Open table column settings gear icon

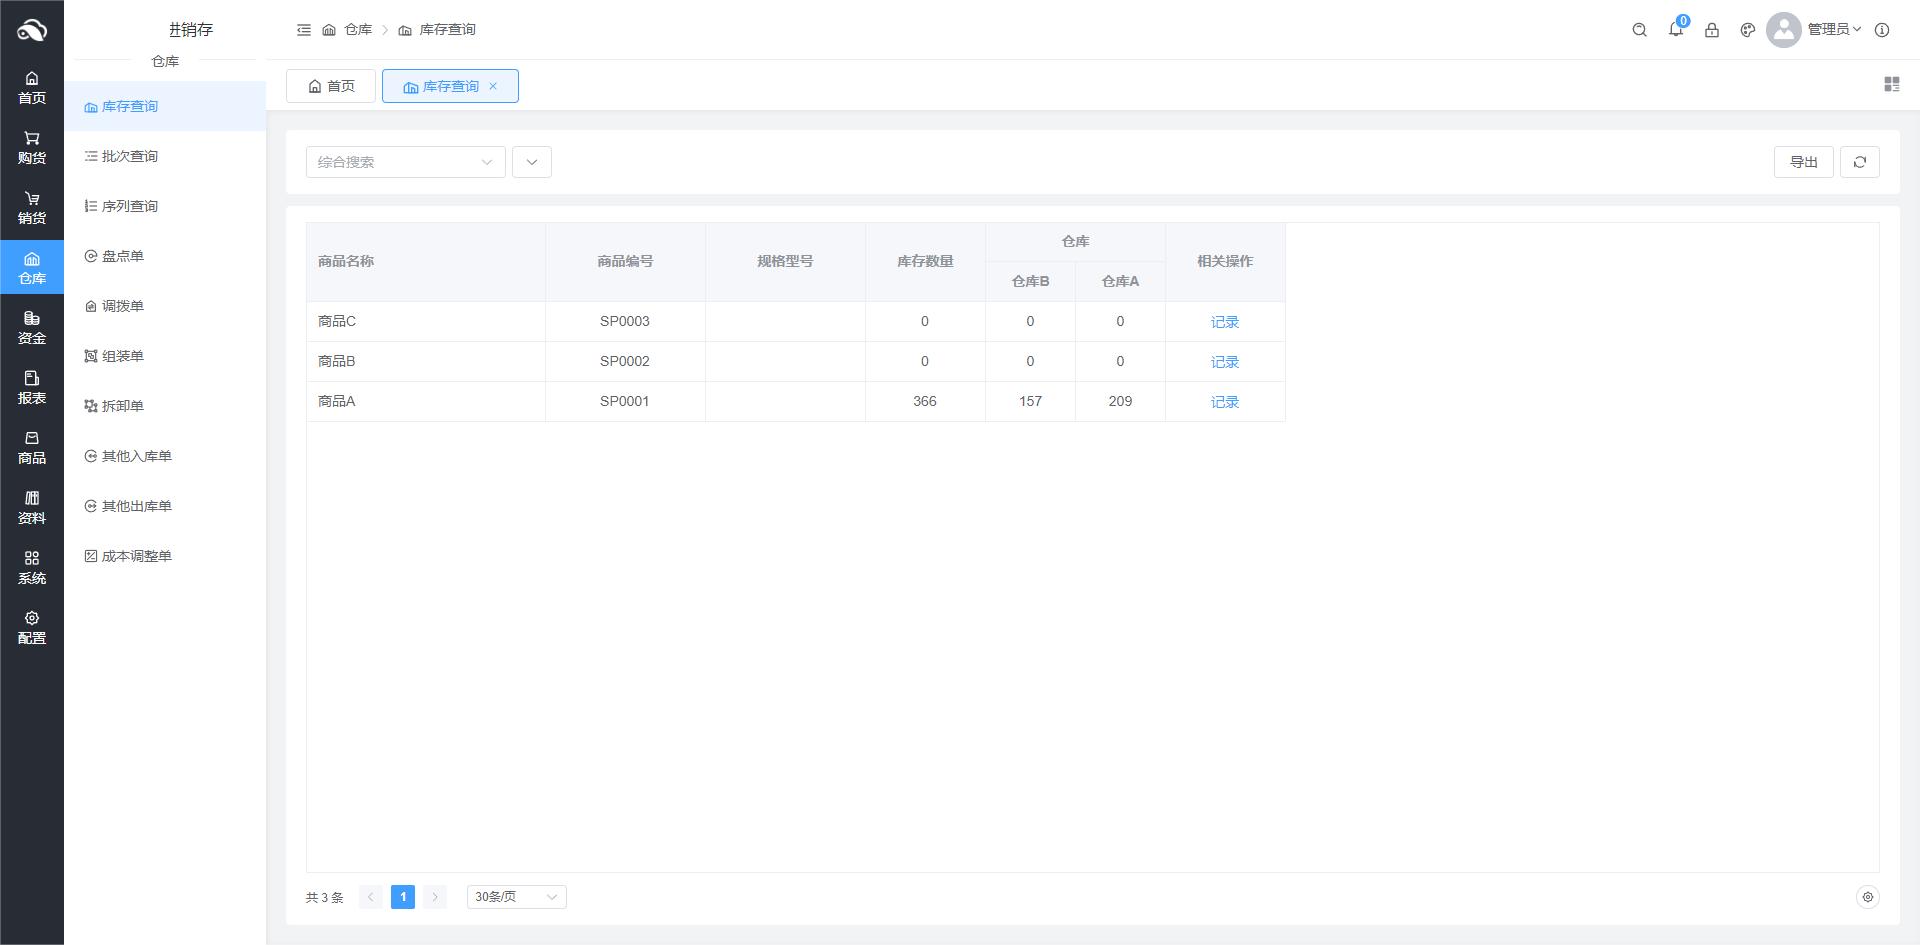point(1867,897)
